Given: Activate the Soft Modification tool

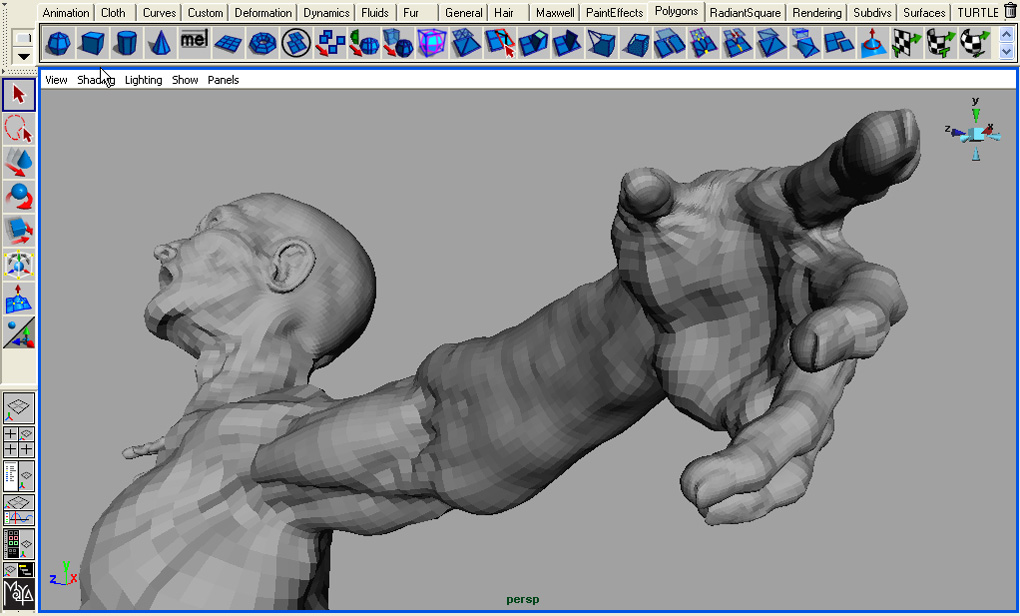Looking at the screenshot, I should coord(19,299).
